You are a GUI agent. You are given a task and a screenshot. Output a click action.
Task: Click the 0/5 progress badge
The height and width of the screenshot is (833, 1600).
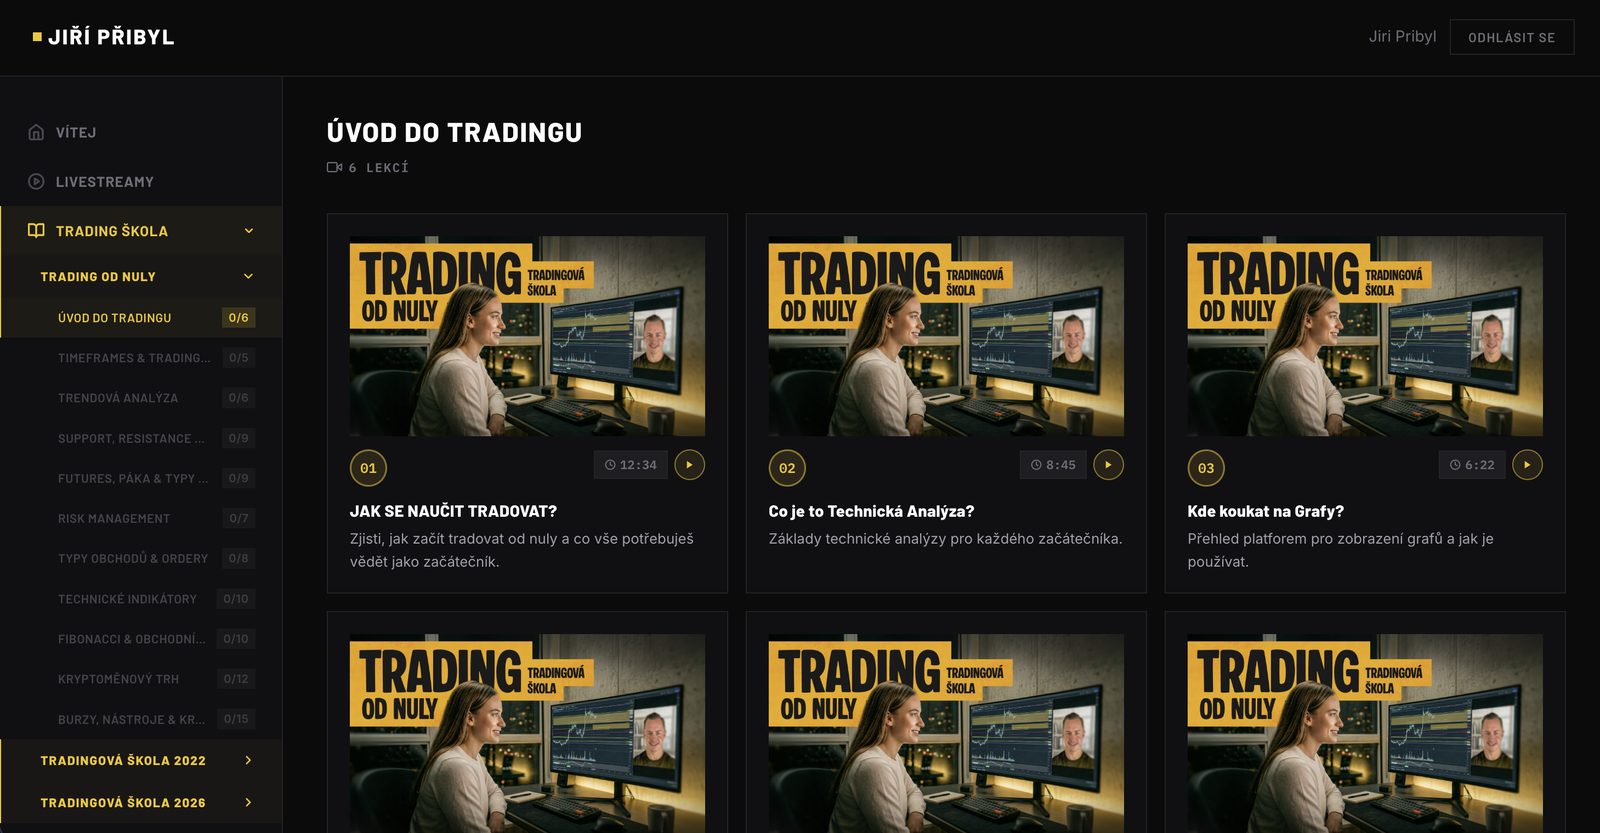point(238,358)
